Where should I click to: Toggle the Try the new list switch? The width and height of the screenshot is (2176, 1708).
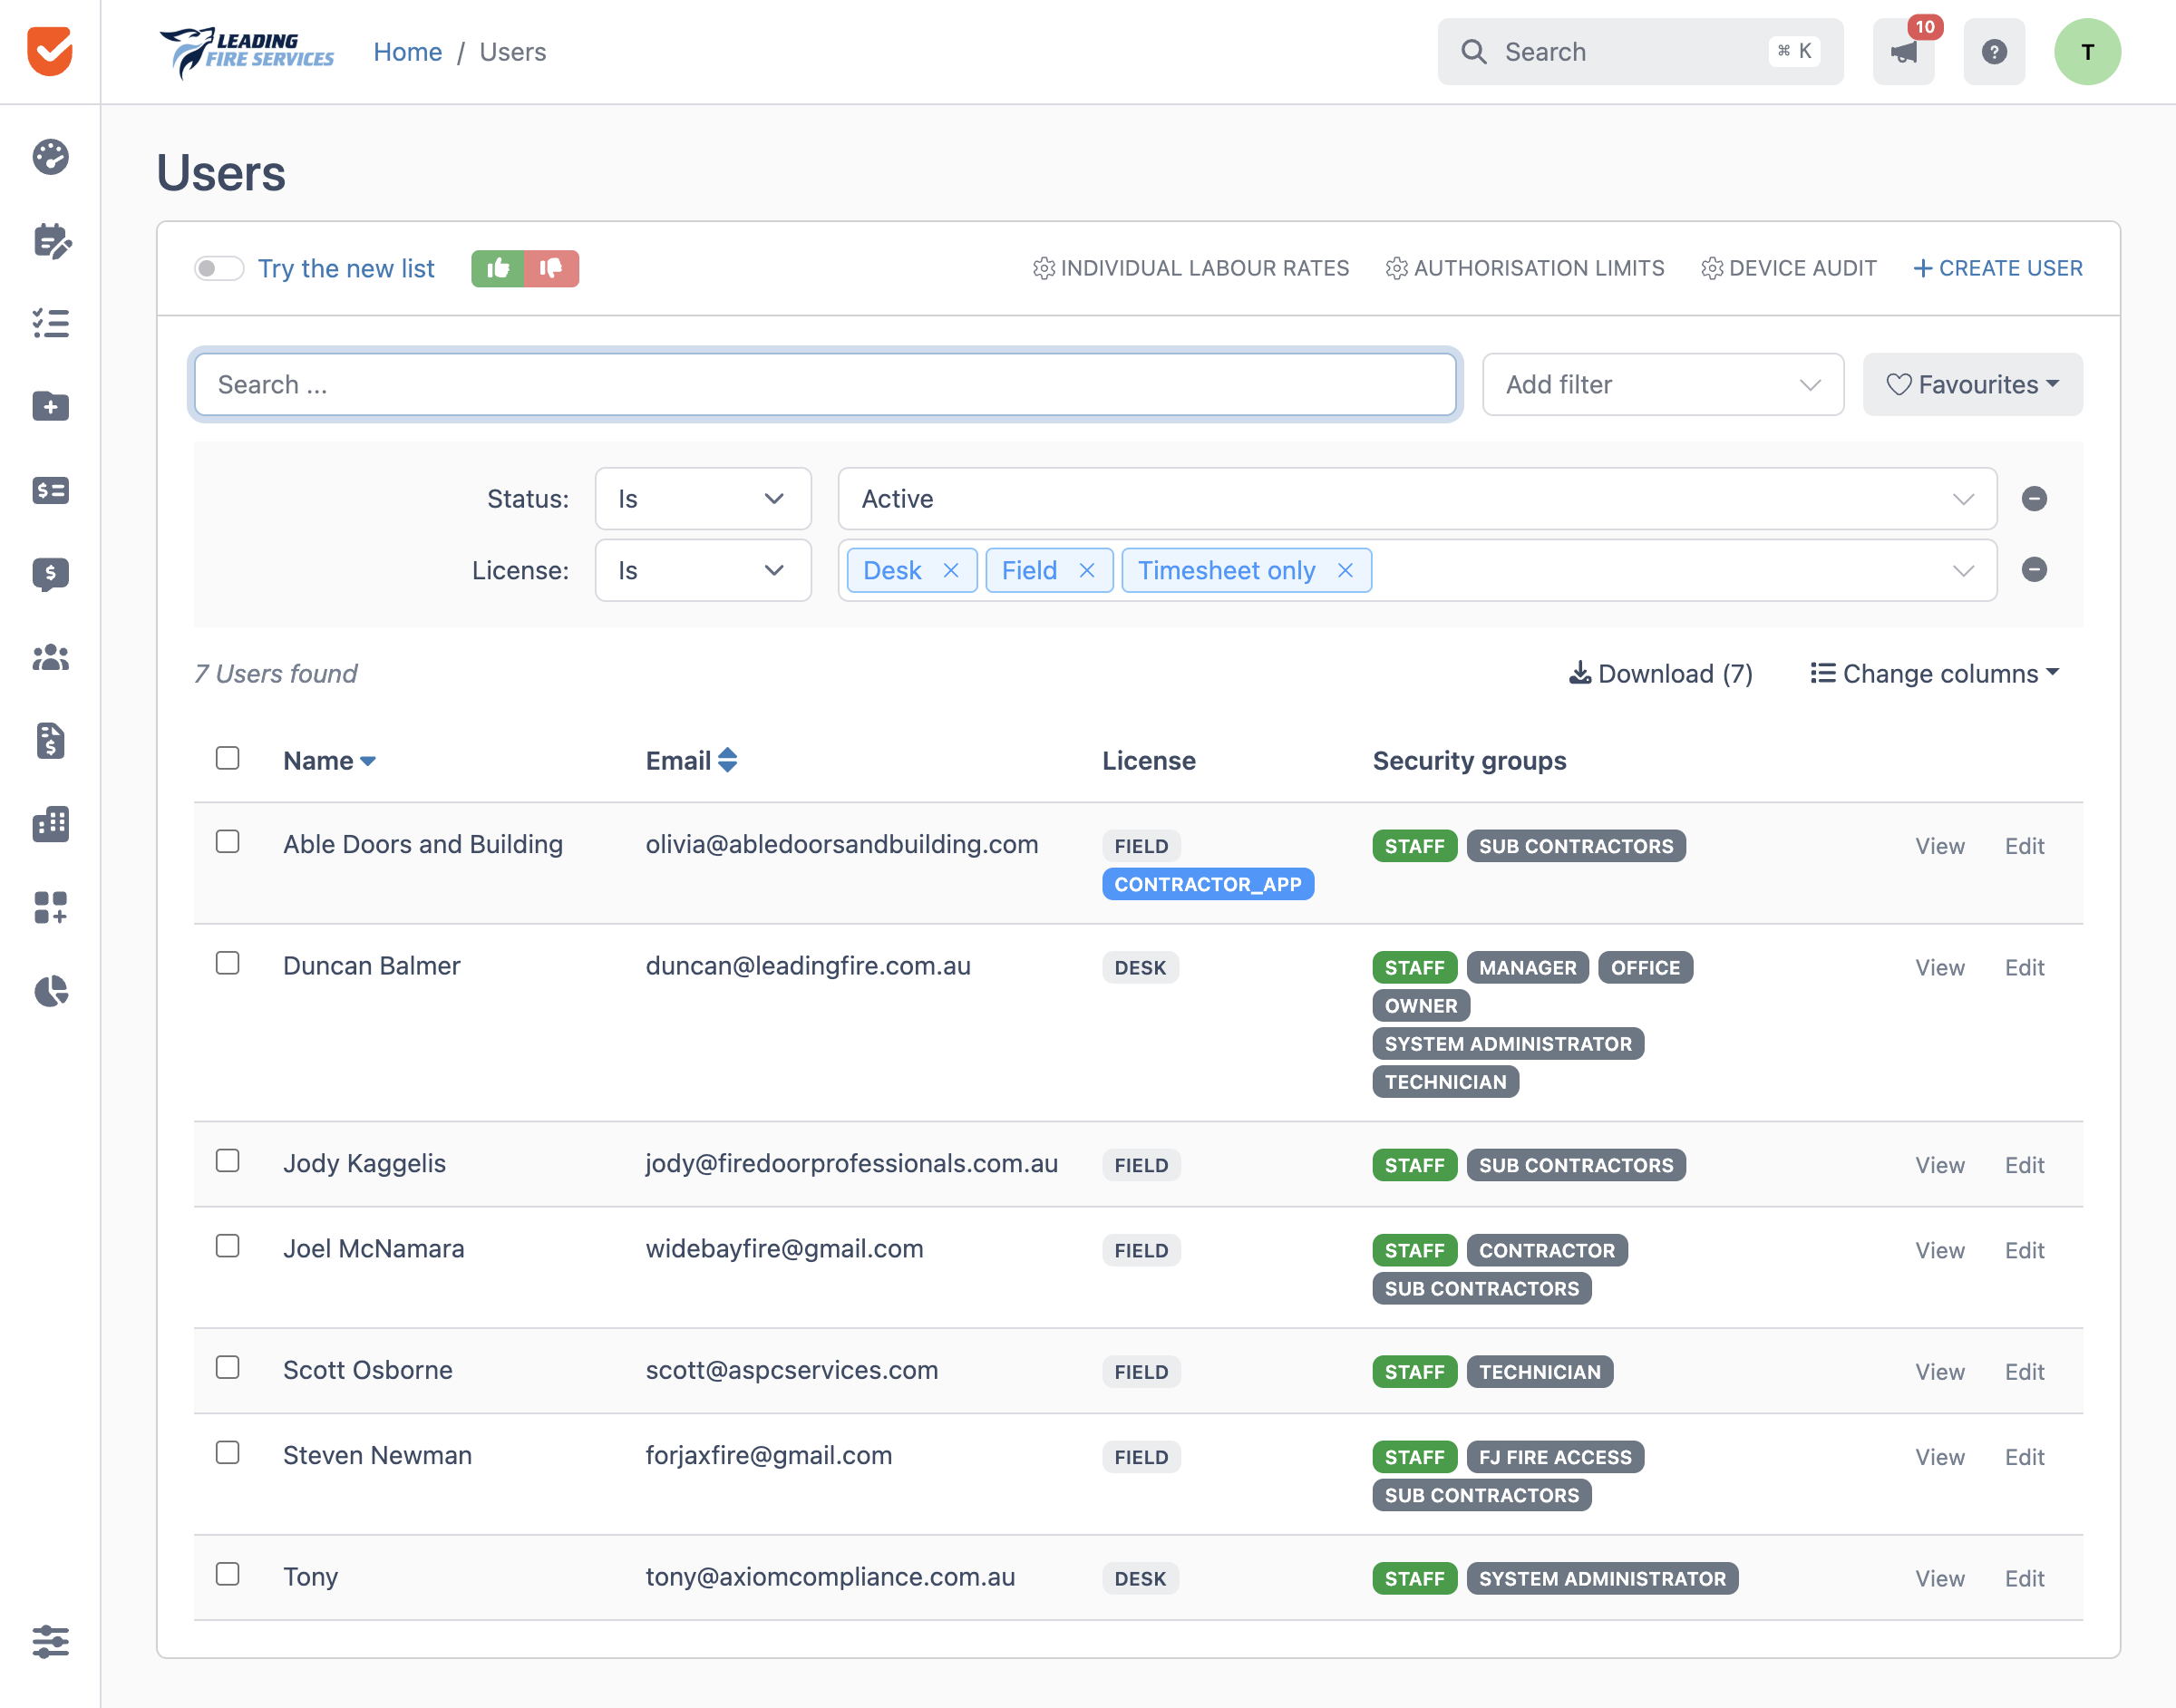[219, 268]
